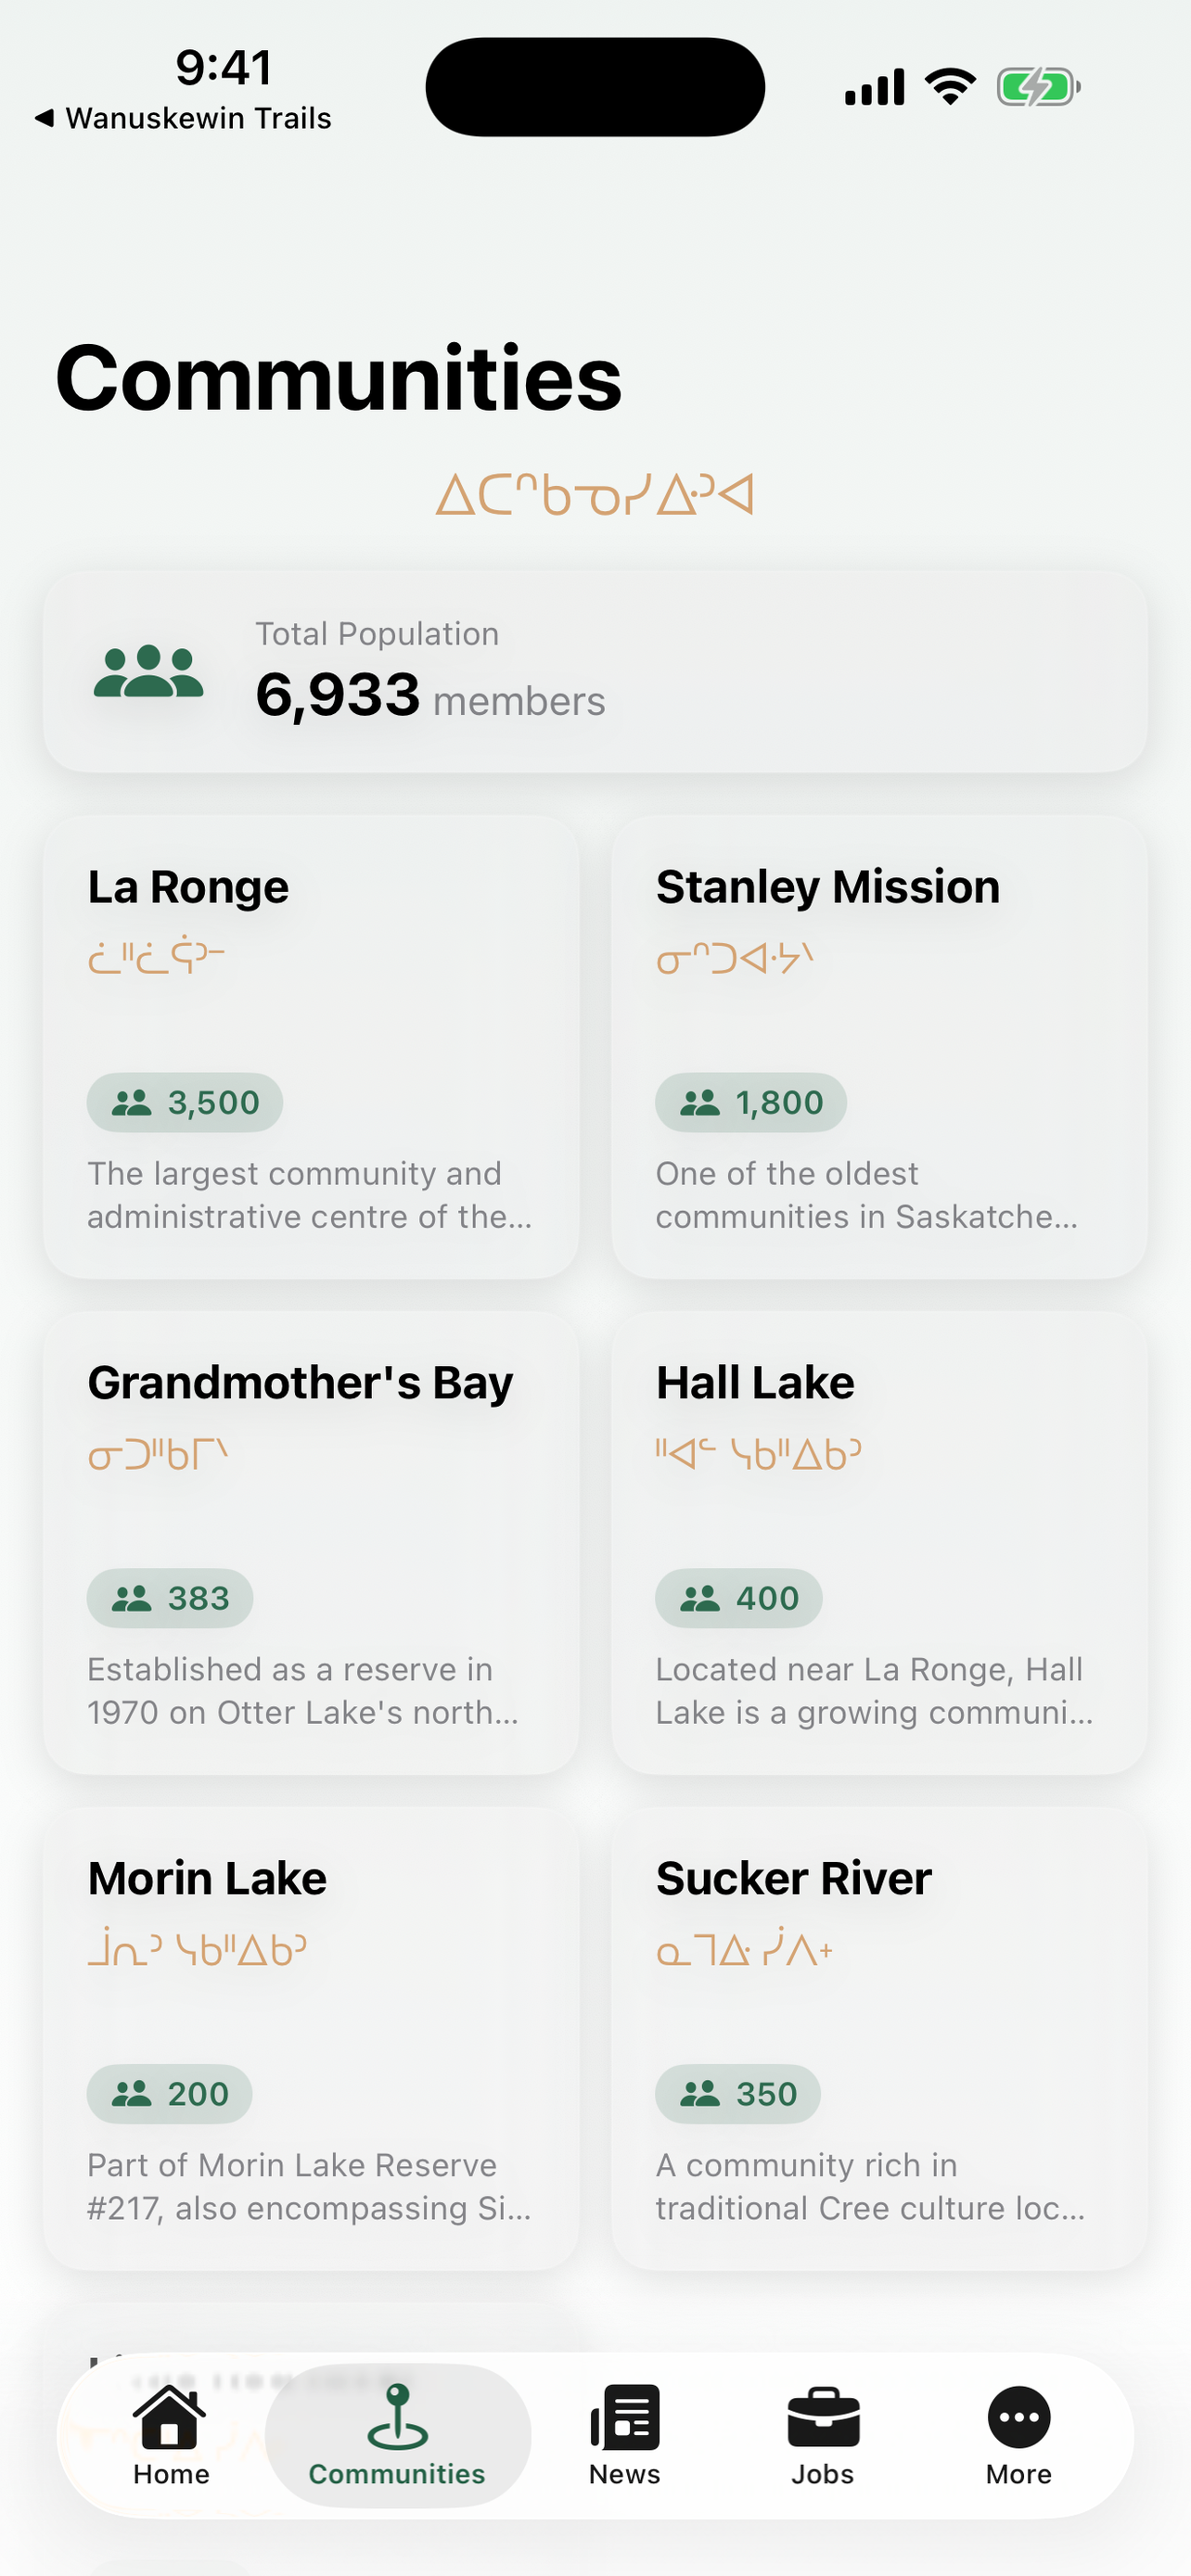Open the Grandmother's Bay card

pyautogui.click(x=311, y=1543)
